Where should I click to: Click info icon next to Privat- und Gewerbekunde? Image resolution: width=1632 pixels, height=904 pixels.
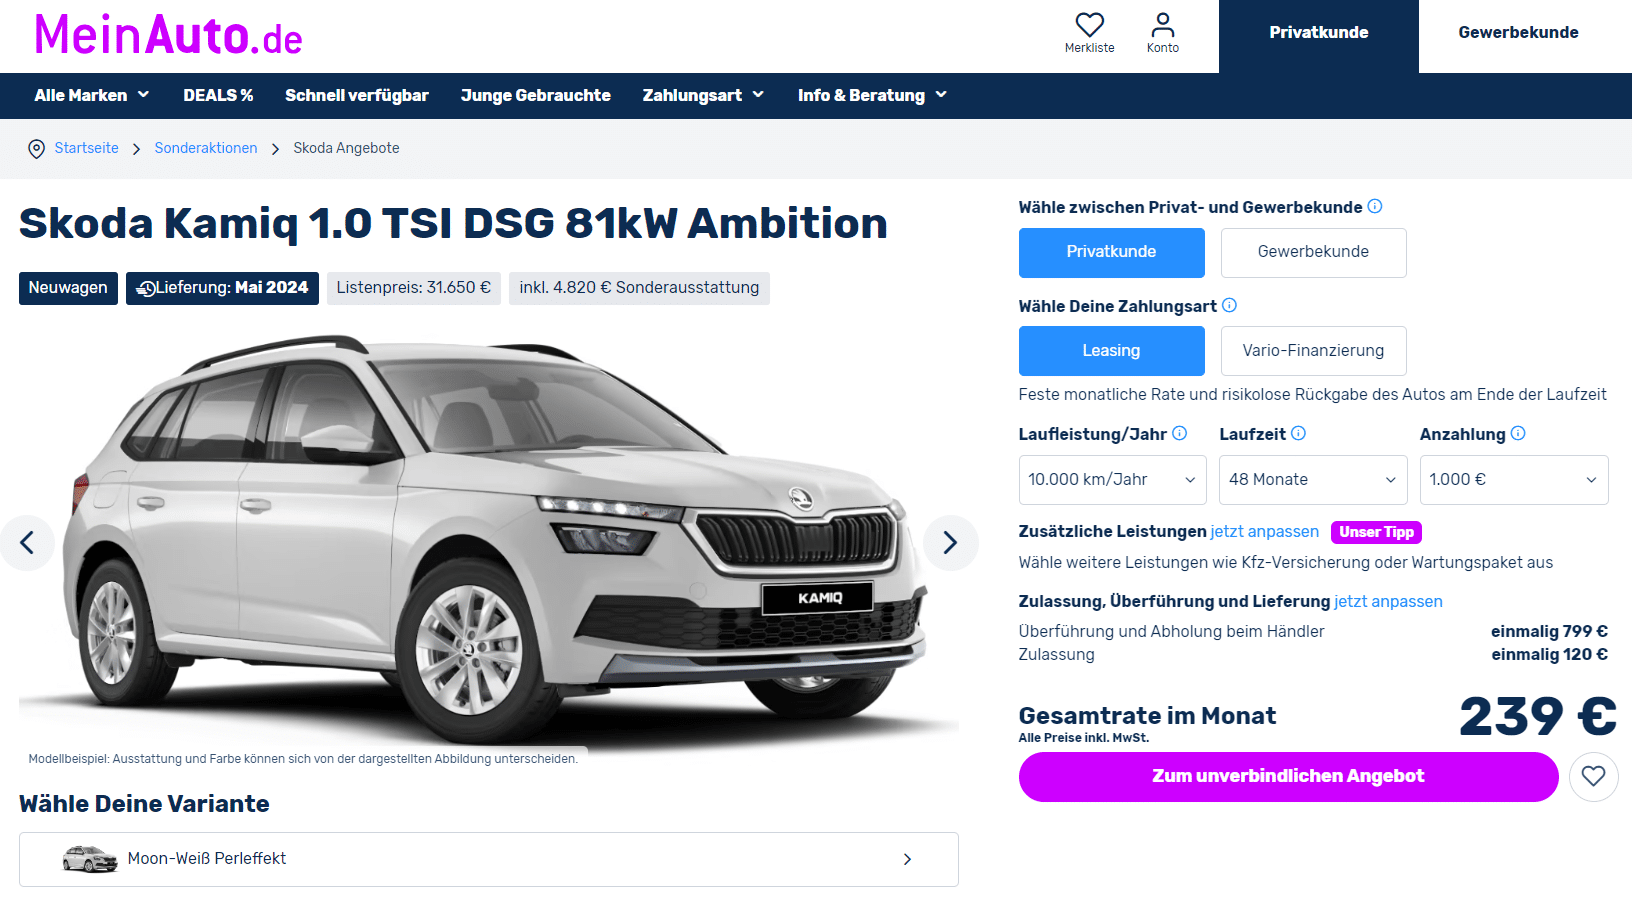[1375, 206]
